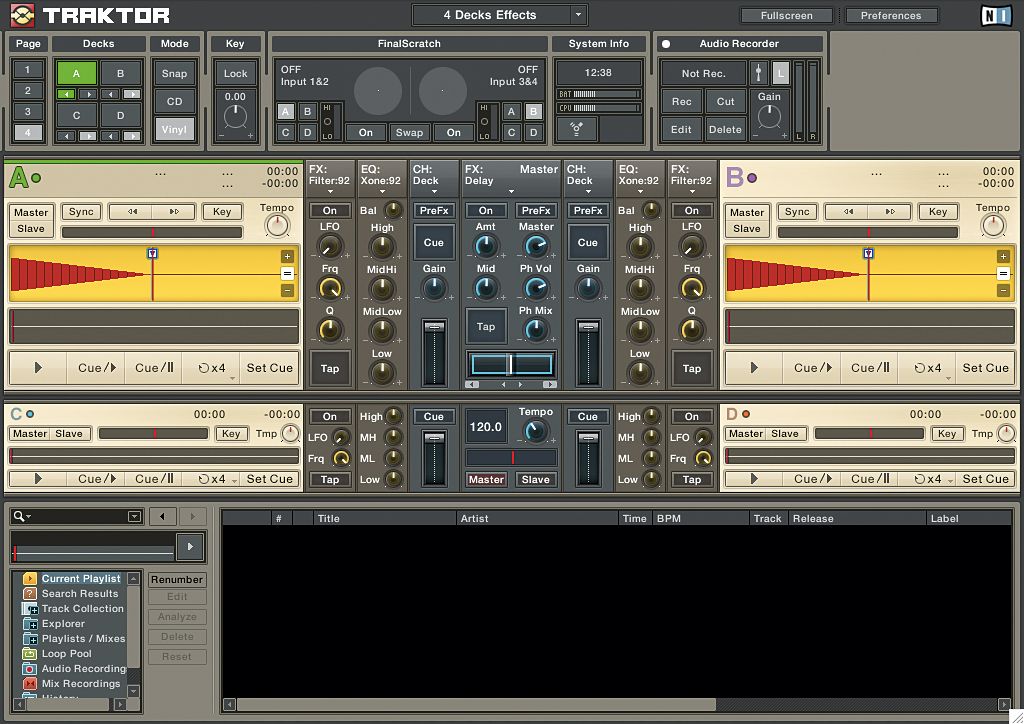Screen dimensions: 1024x724
Task: Toggle Snap mode
Action: [174, 73]
